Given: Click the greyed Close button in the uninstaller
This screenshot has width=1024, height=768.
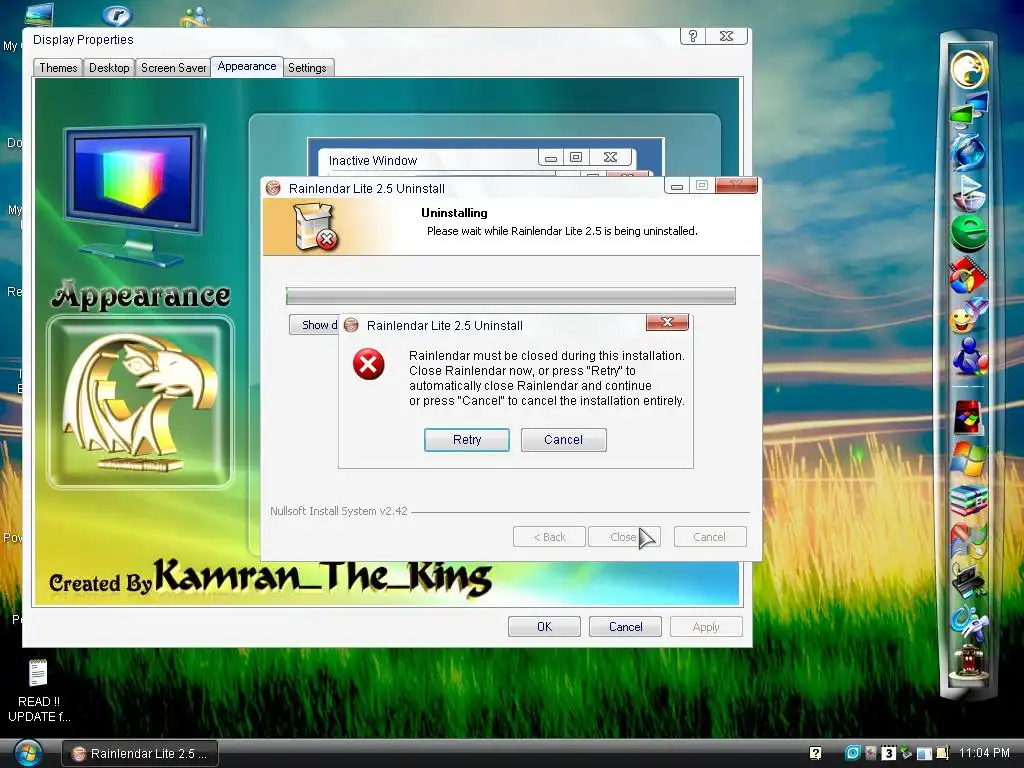Looking at the screenshot, I should pyautogui.click(x=624, y=537).
